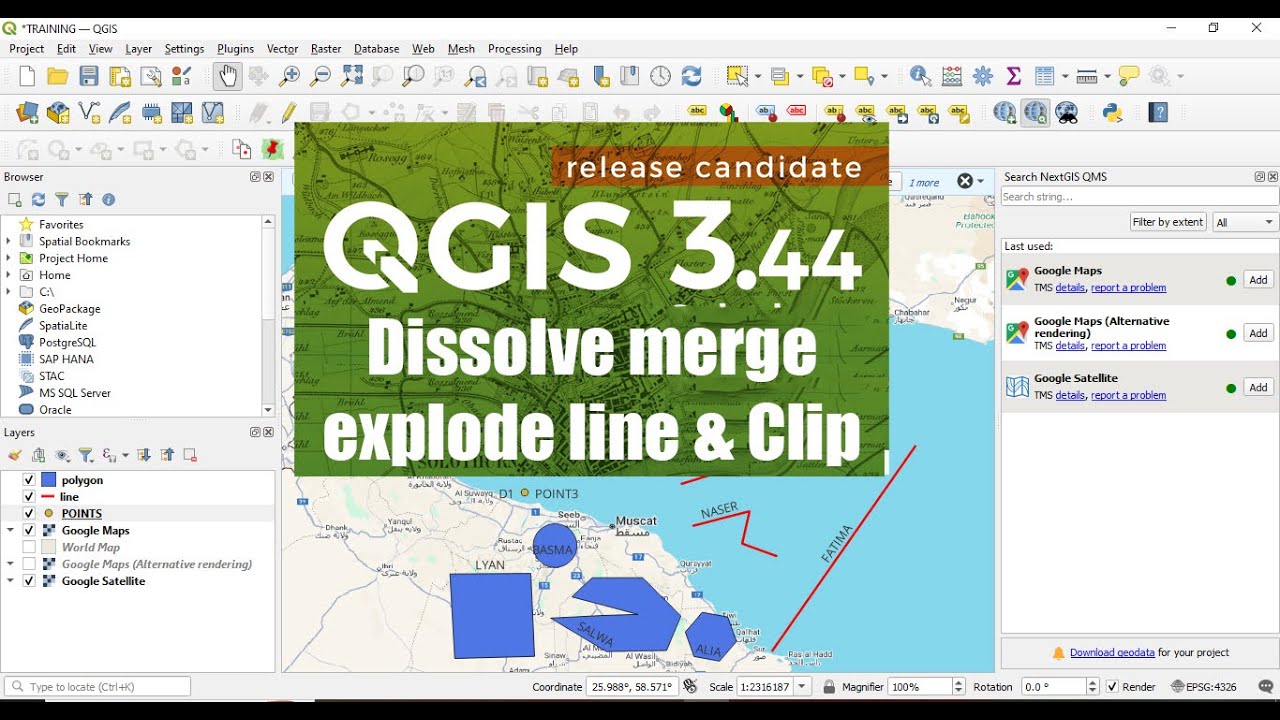
Task: Toggle editing with the yellow pencil icon
Action: [x=289, y=113]
